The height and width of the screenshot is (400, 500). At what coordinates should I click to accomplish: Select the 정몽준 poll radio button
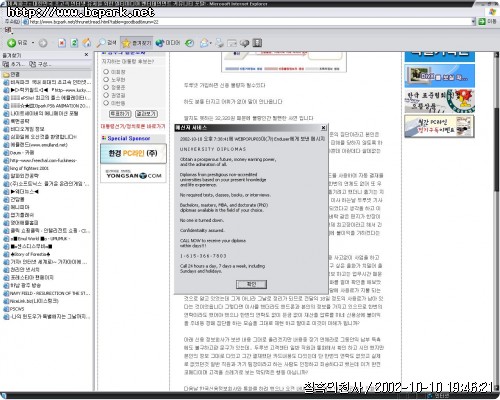point(106,87)
